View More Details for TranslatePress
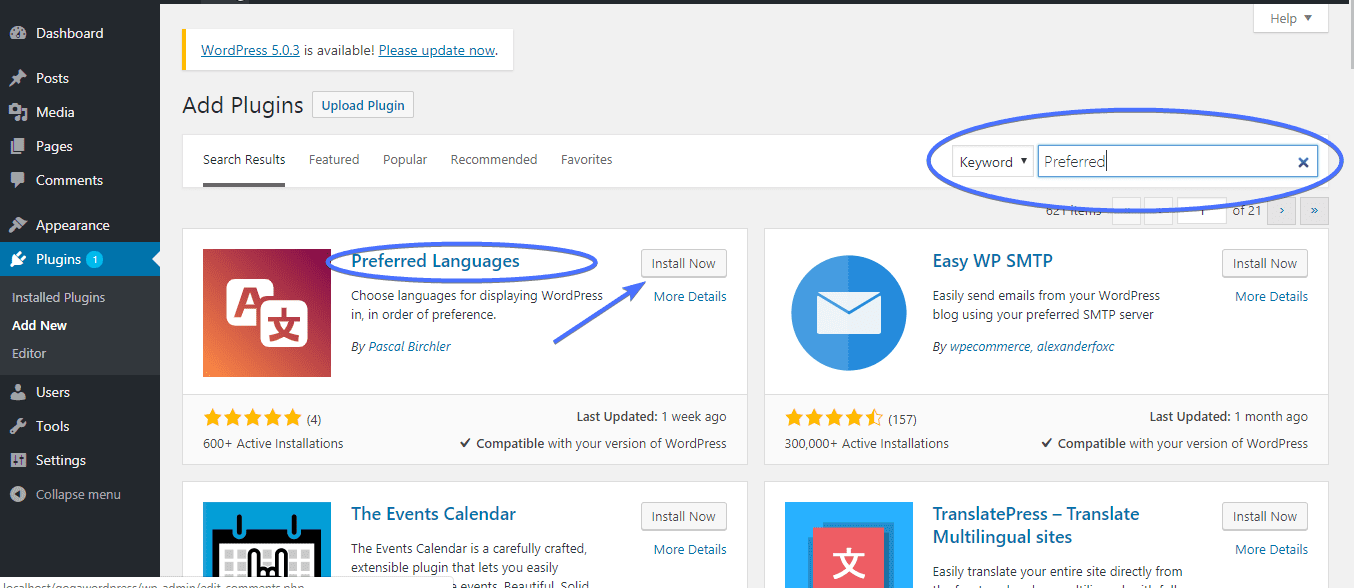 pyautogui.click(x=1271, y=550)
